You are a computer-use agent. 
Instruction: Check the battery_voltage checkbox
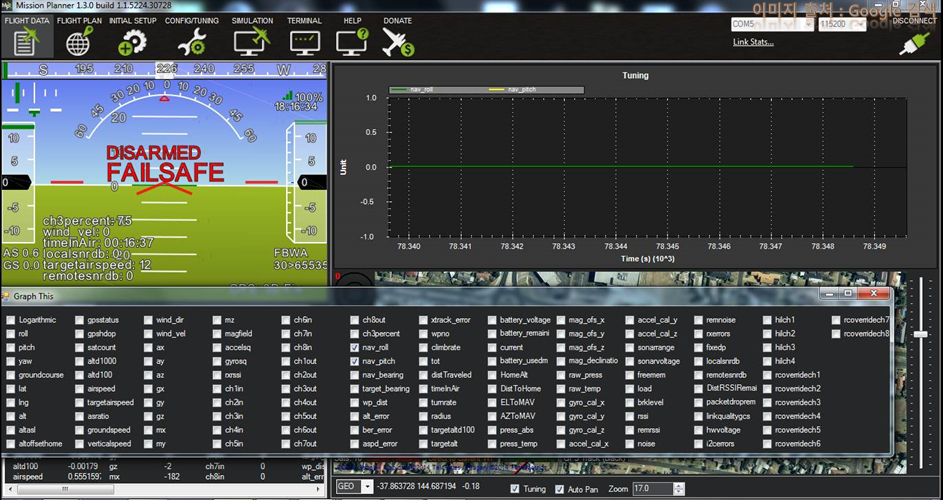pyautogui.click(x=492, y=319)
